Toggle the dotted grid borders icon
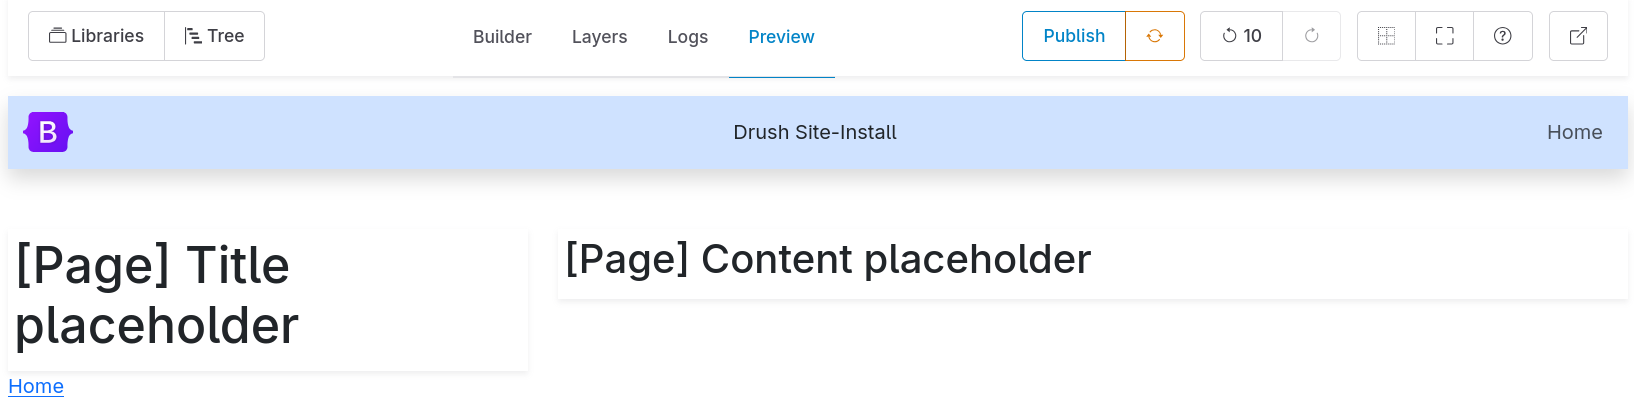This screenshot has height=413, width=1634. [x=1386, y=36]
